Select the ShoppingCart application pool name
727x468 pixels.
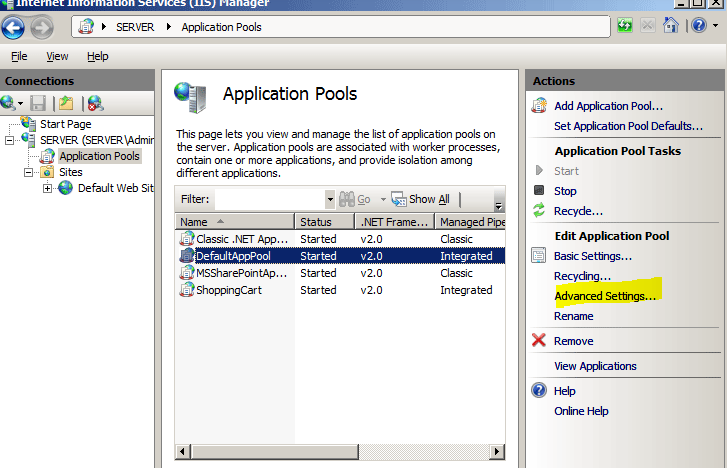[x=229, y=290]
